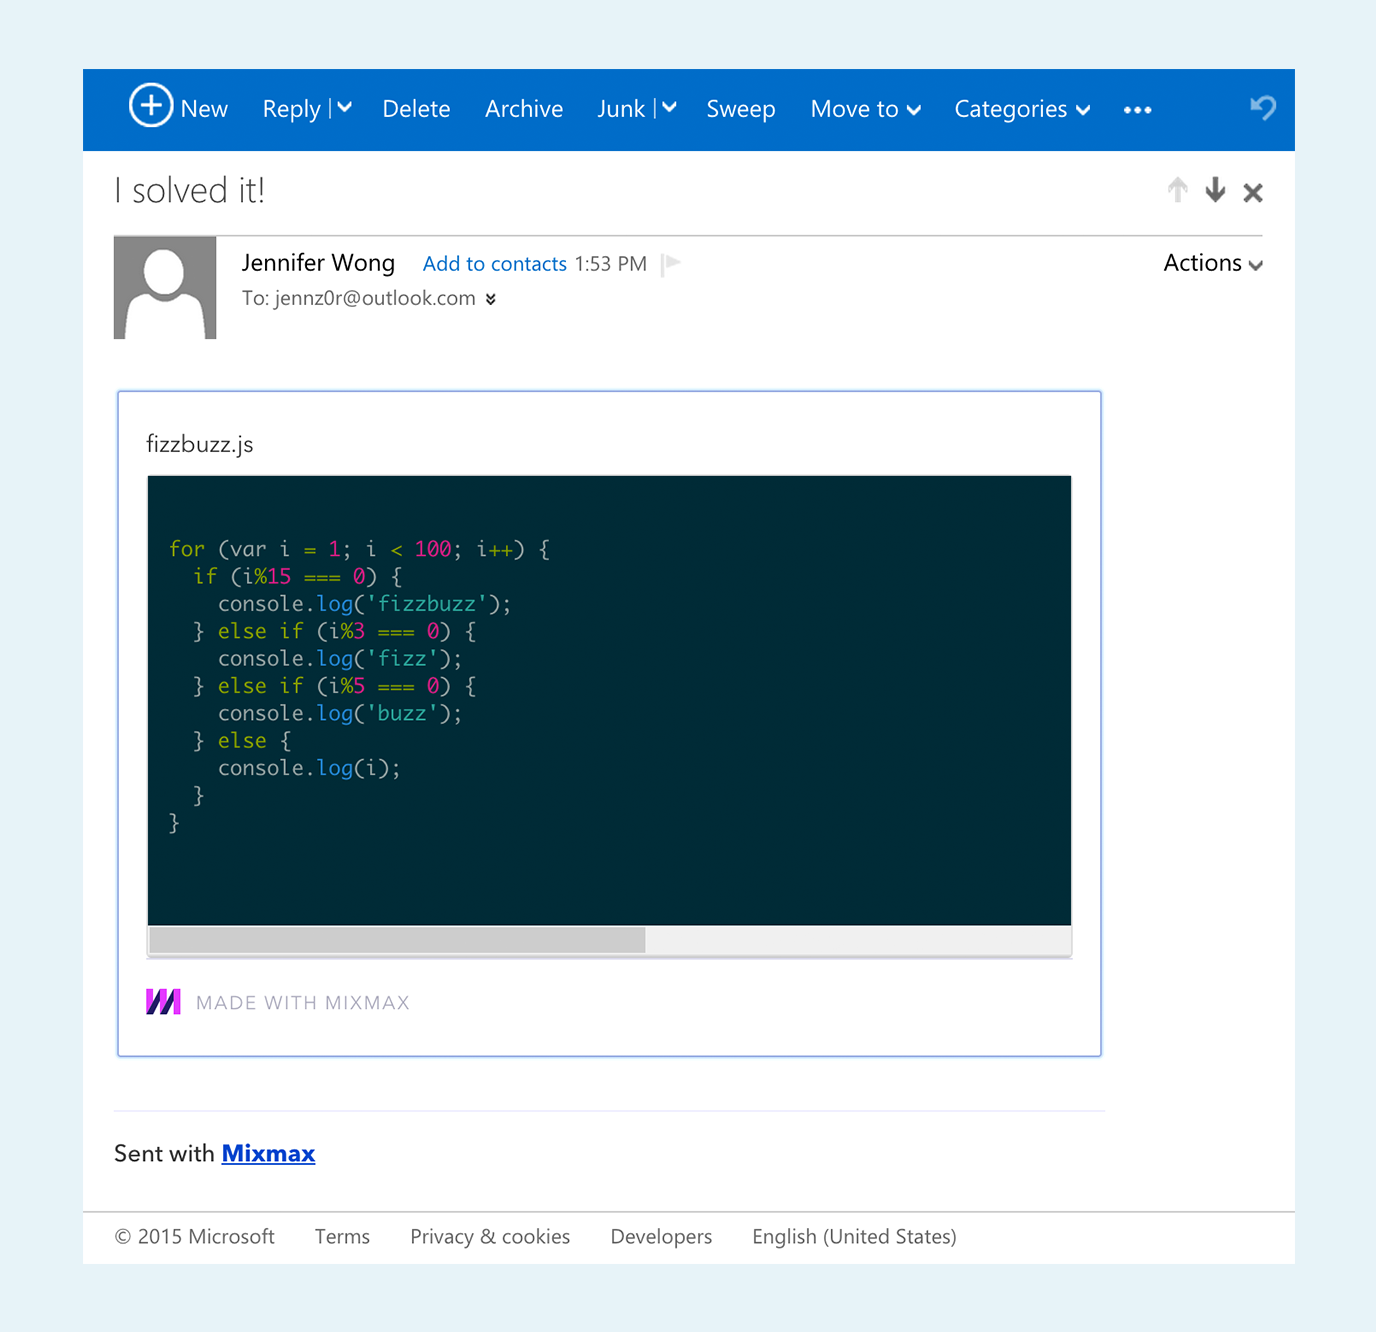This screenshot has height=1332, width=1376.
Task: Click the sender's profile avatar
Action: tap(165, 288)
